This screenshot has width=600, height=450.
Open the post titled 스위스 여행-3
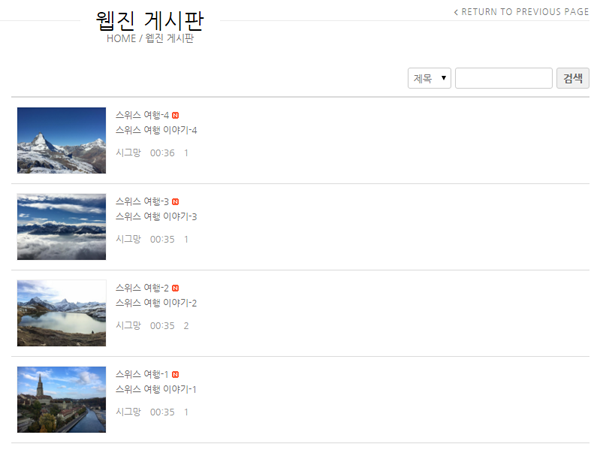[142, 202]
